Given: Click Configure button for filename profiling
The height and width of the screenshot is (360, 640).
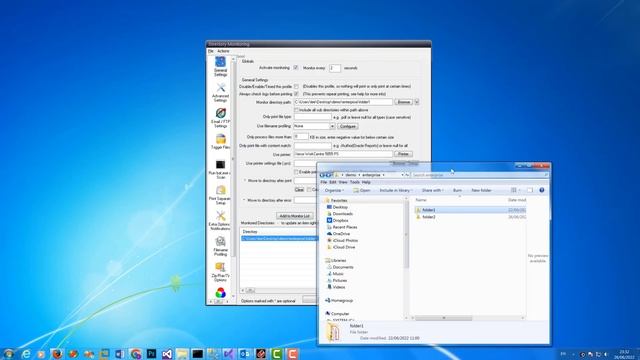Looking at the screenshot, I should 348,127.
